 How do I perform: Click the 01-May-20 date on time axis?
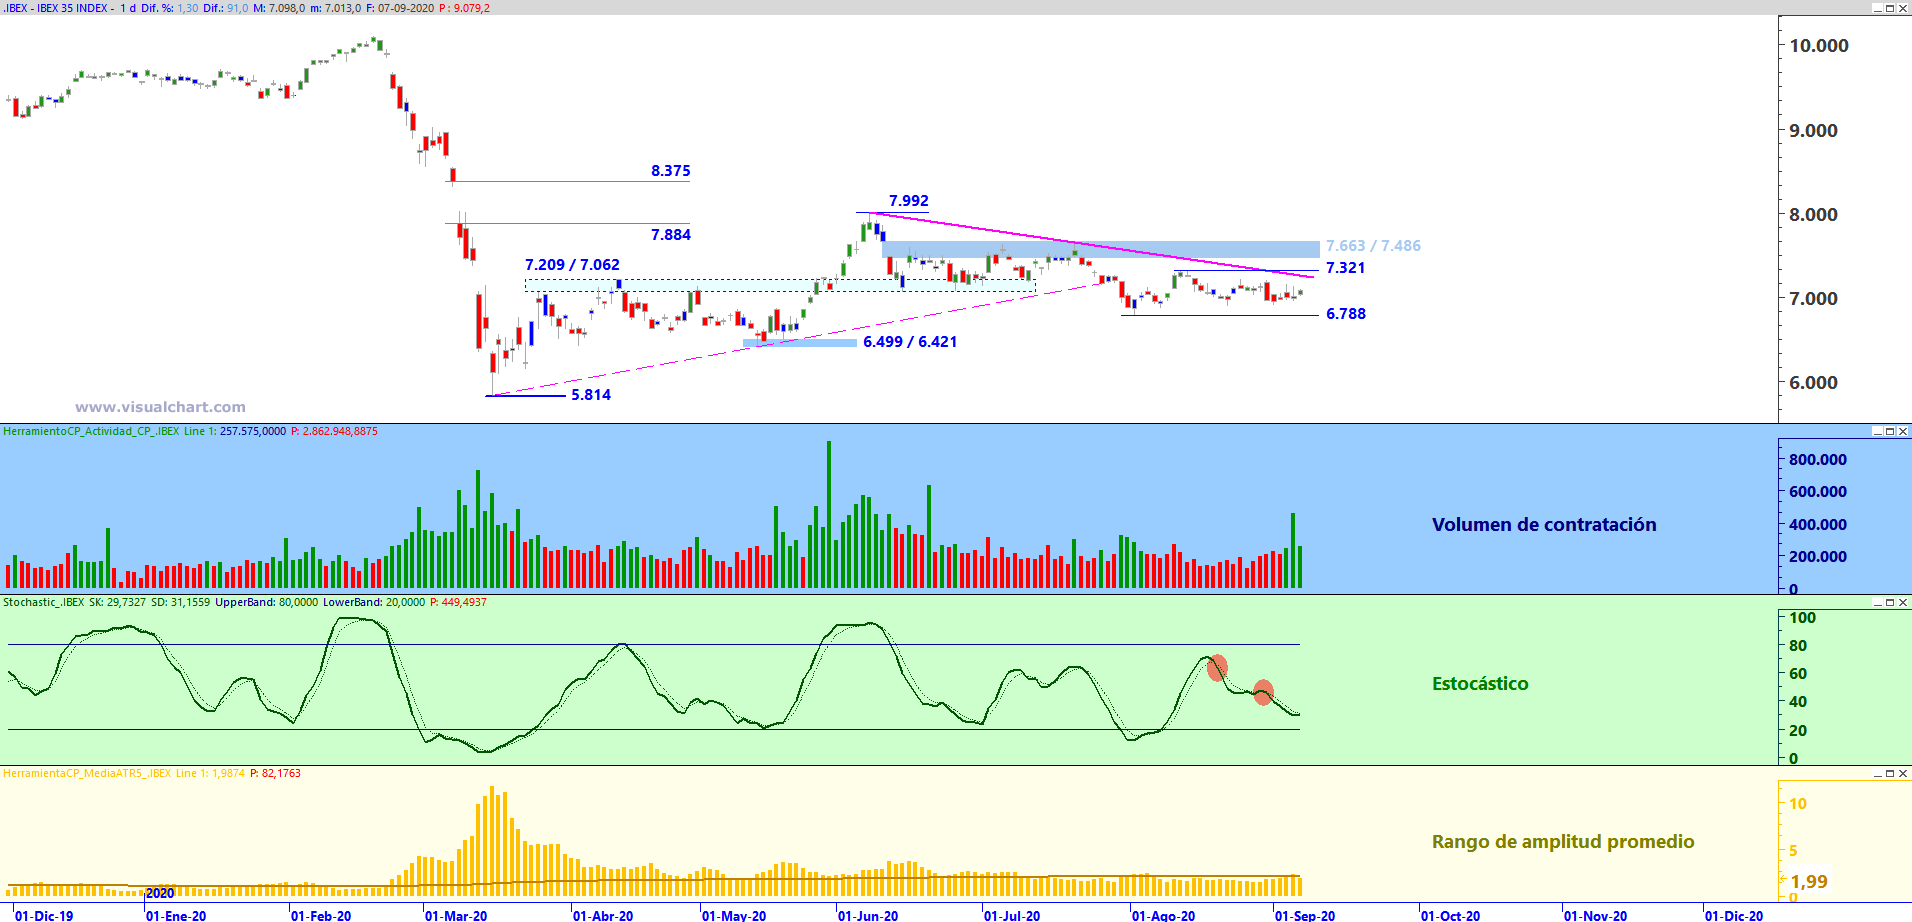point(734,916)
